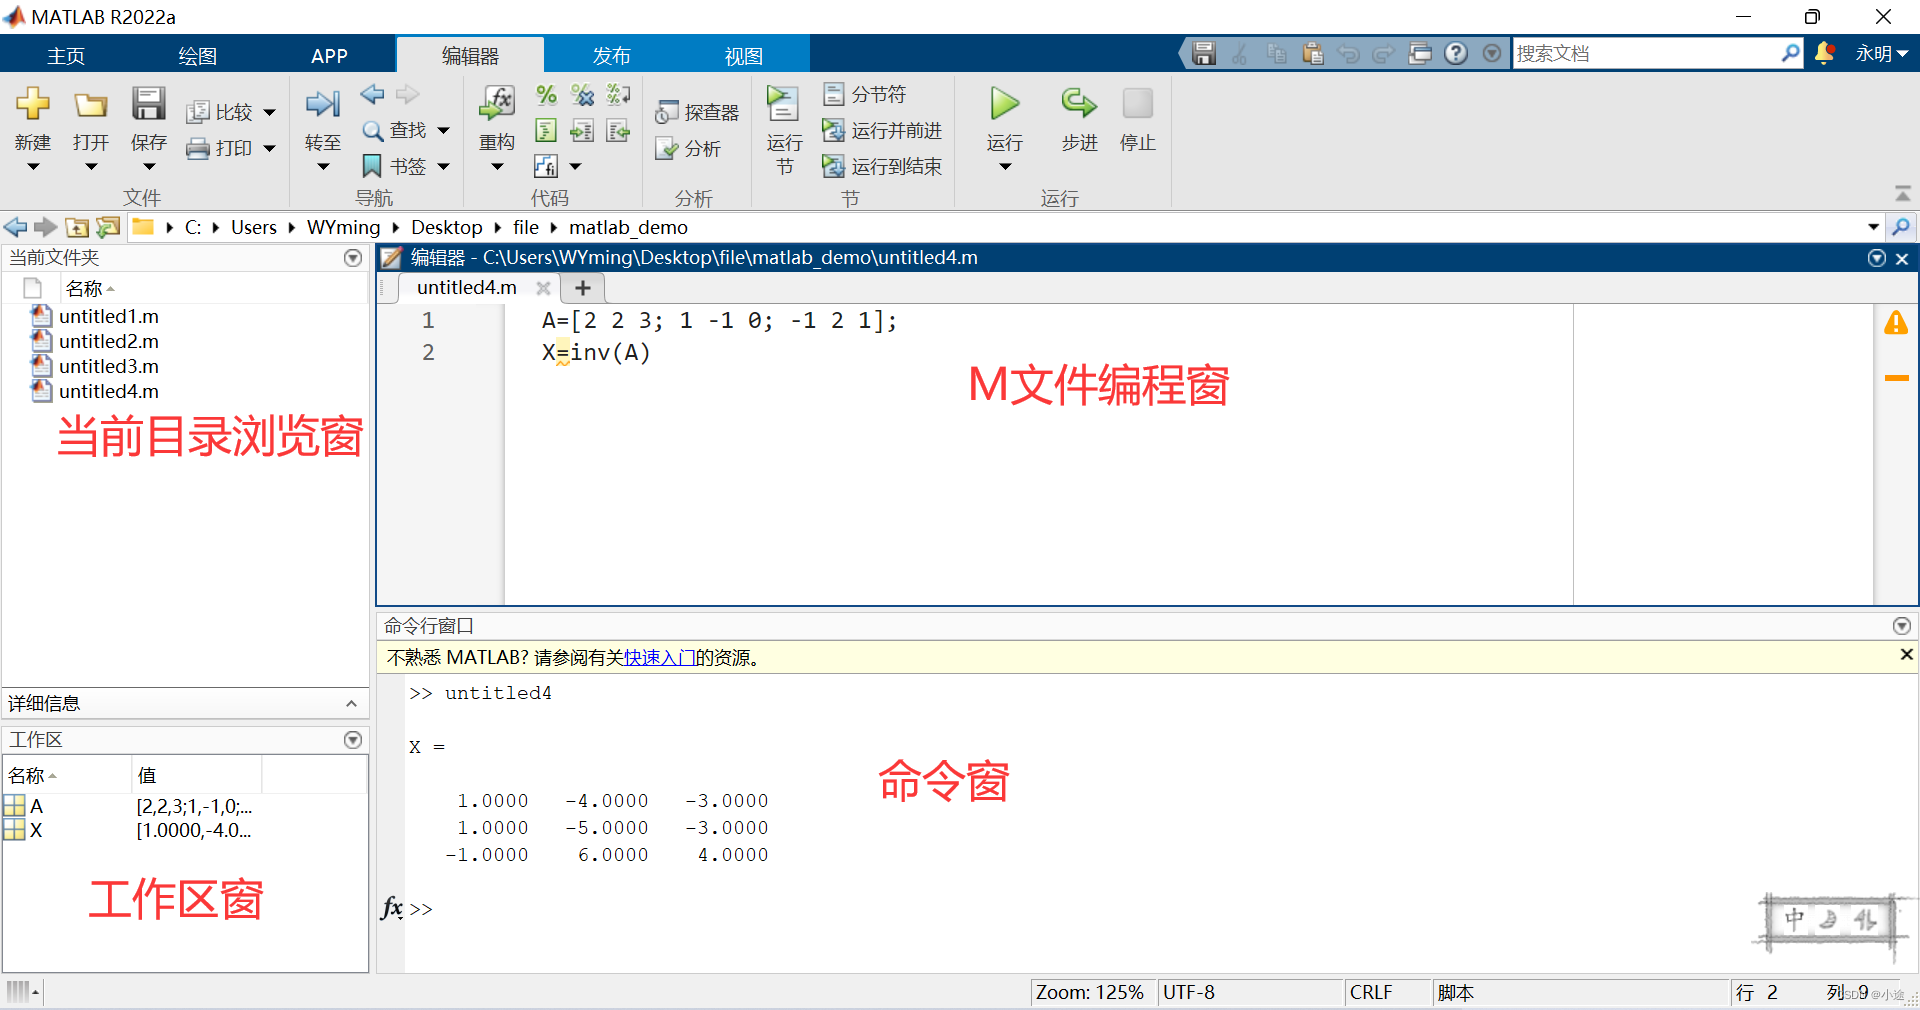Click the wrap comments icon
The image size is (1920, 1010).
click(618, 95)
